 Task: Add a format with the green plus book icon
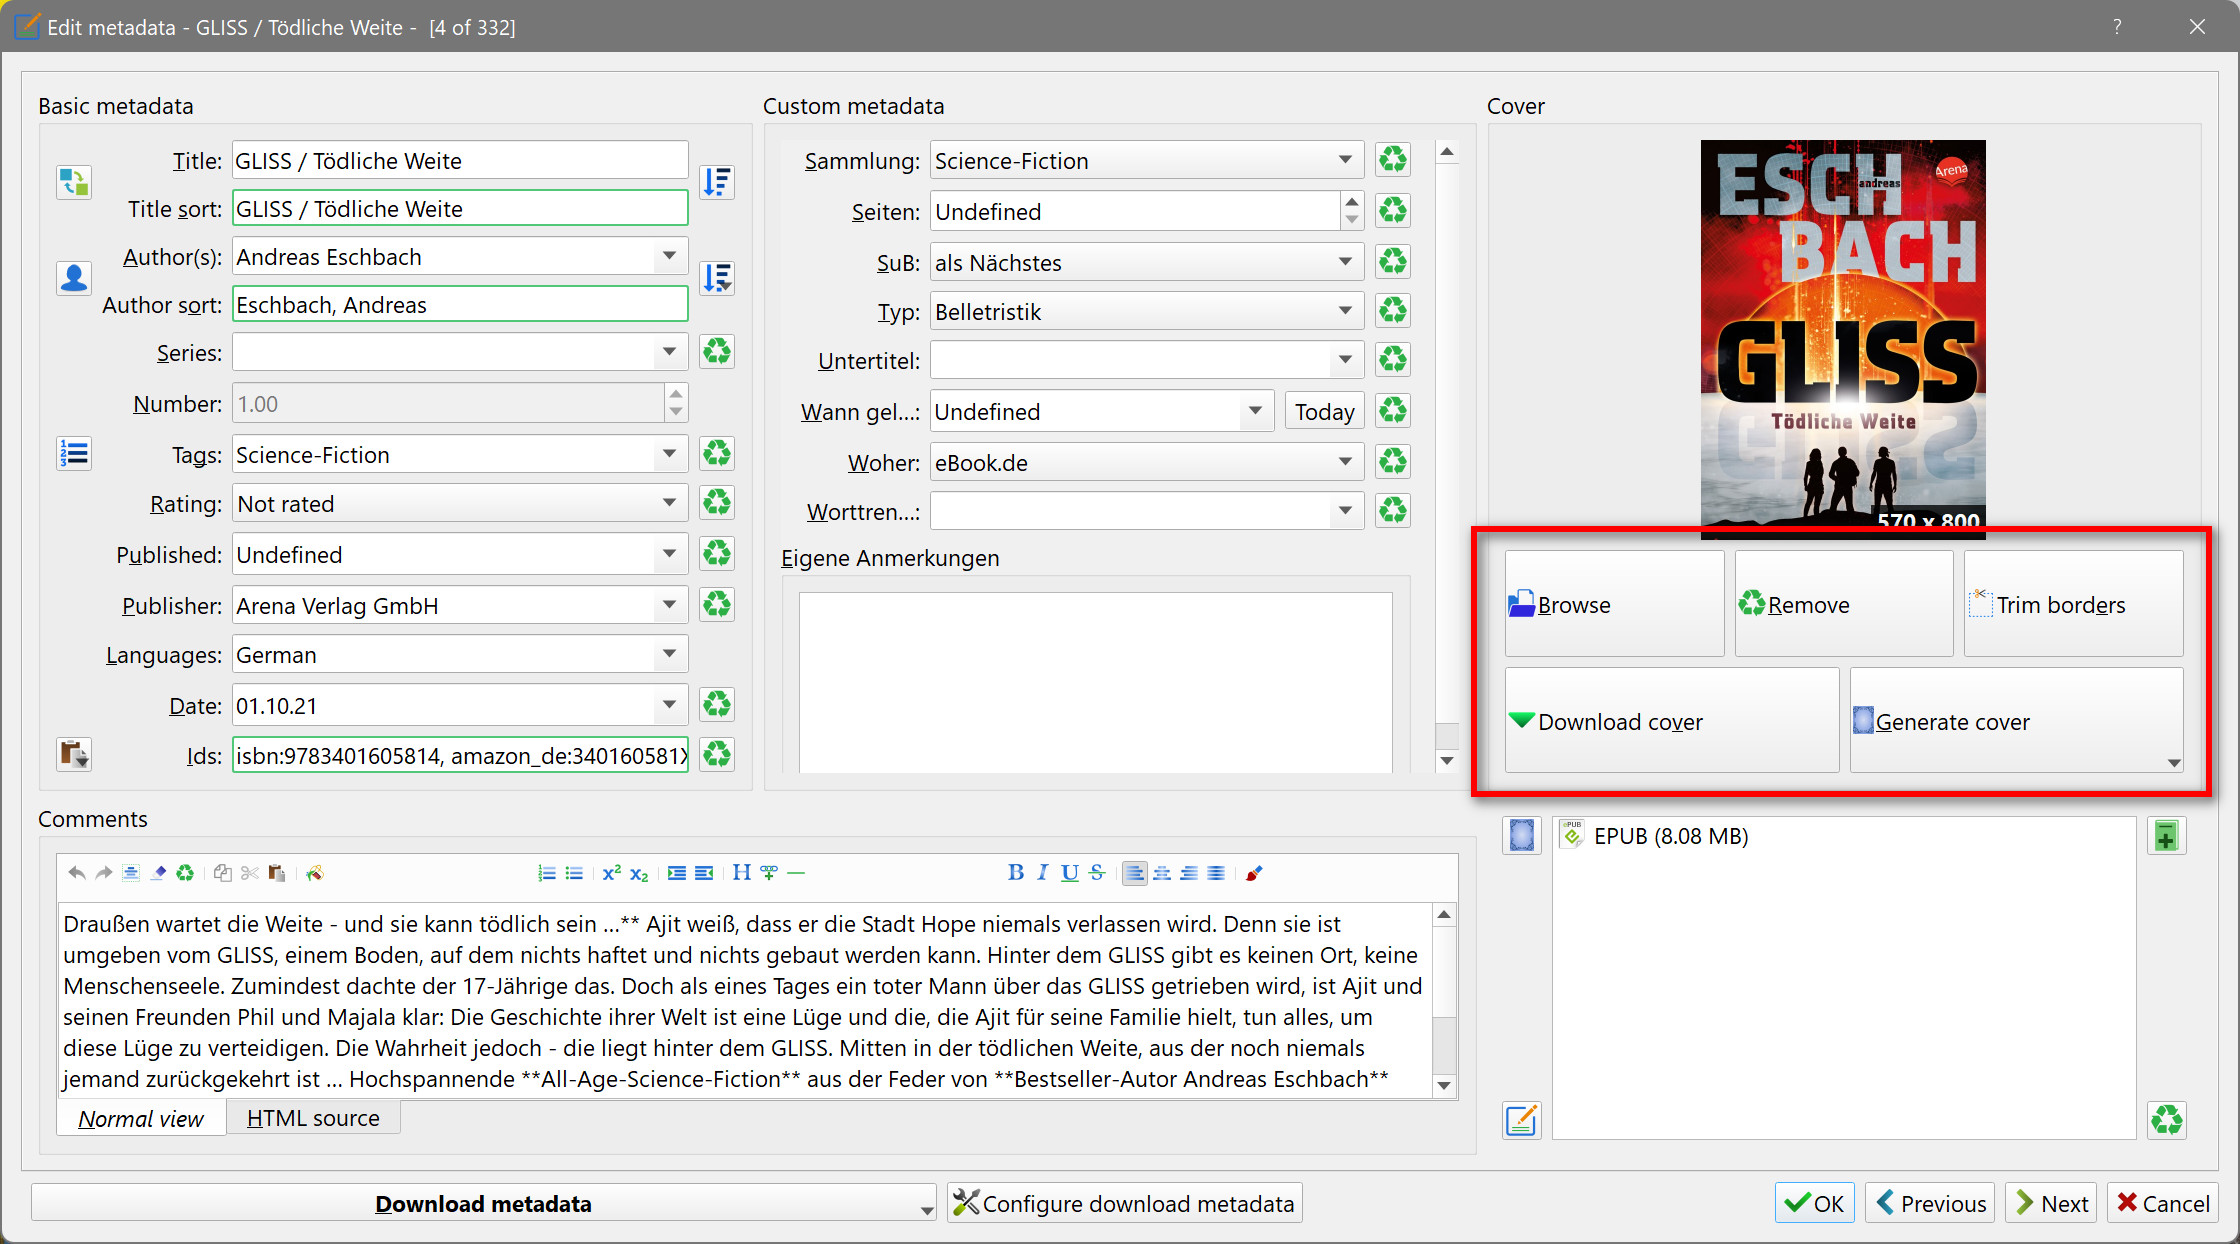[x=2166, y=836]
